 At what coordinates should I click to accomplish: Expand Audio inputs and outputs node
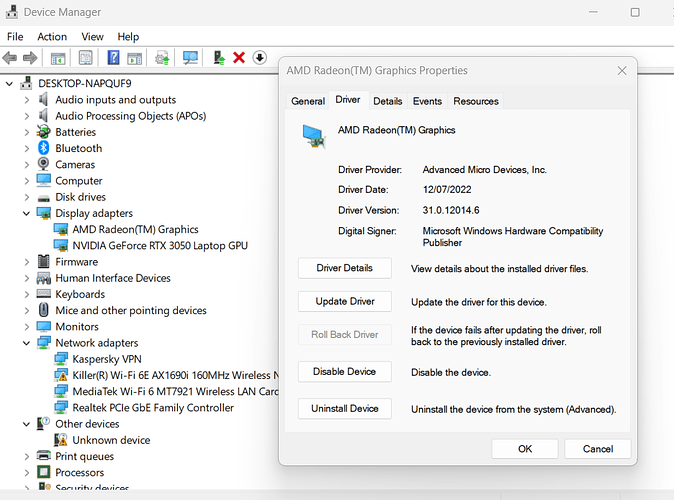pos(26,100)
